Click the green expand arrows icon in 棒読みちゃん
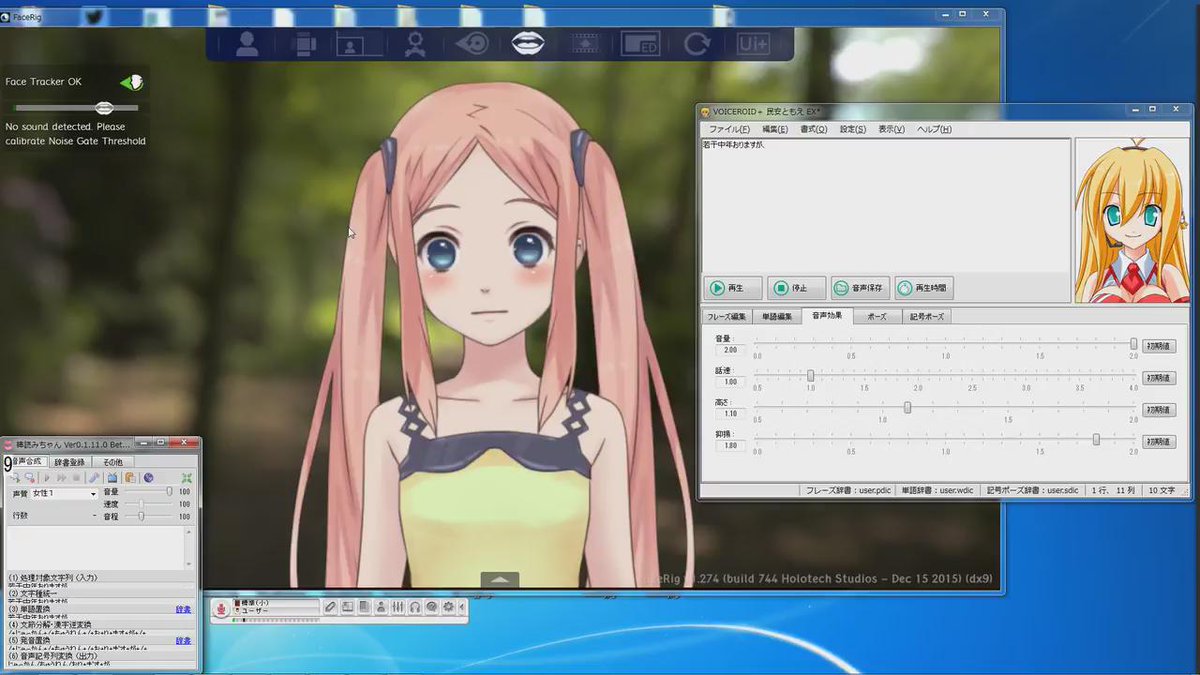Image resolution: width=1200 pixels, height=675 pixels. pyautogui.click(x=186, y=478)
